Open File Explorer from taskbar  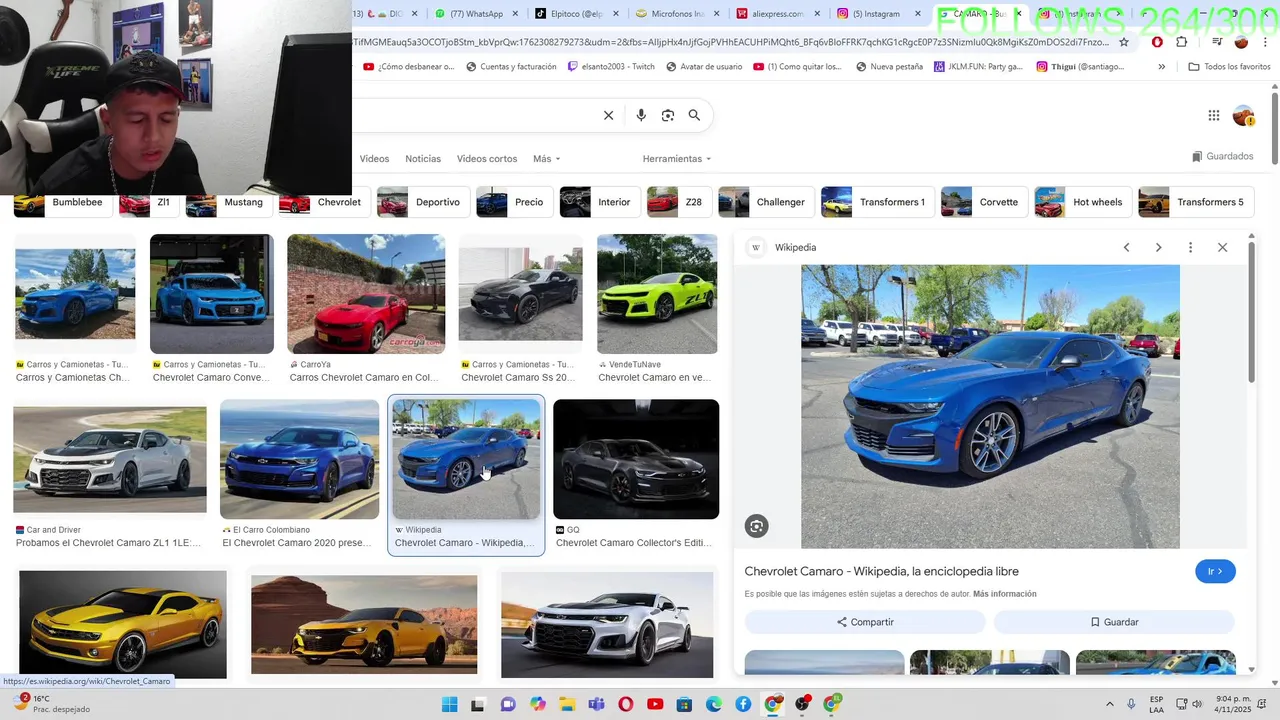point(567,704)
